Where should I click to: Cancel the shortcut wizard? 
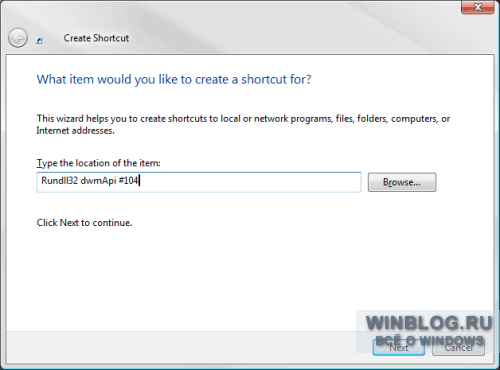coord(458,348)
